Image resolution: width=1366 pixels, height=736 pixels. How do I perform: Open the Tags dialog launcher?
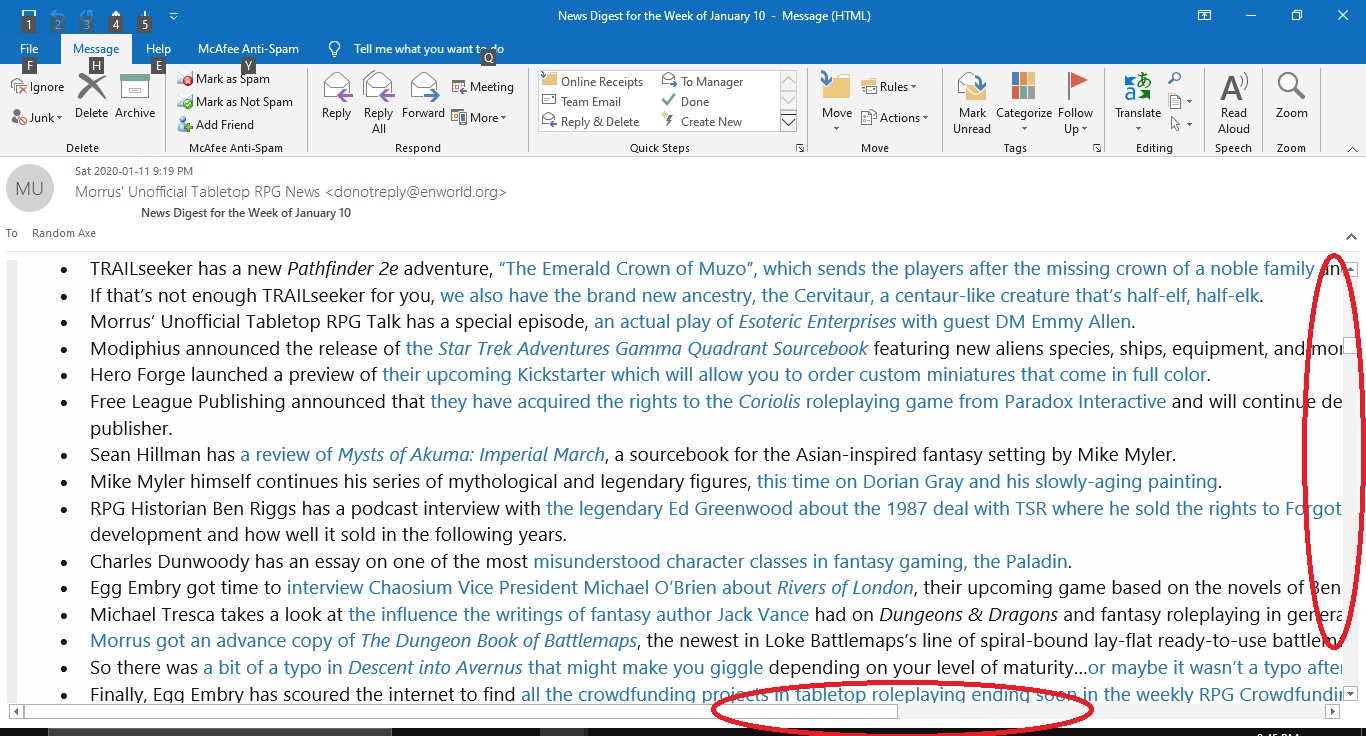coord(1097,148)
